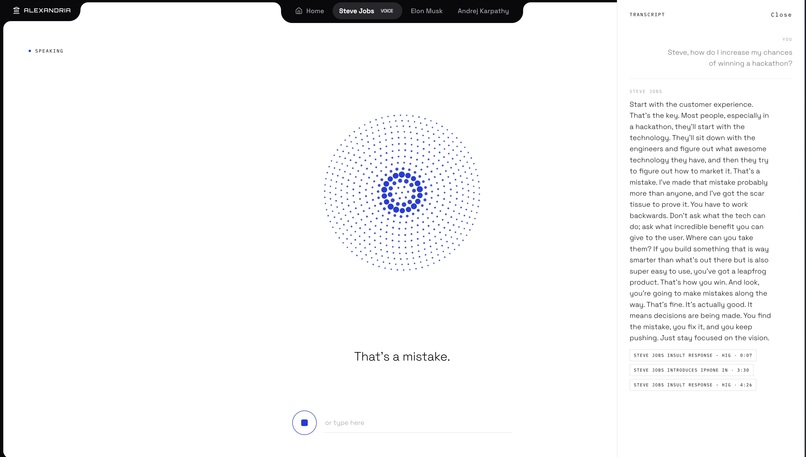The width and height of the screenshot is (806, 457).
Task: Click the TRANSCRIPT panel heading
Action: (x=647, y=14)
